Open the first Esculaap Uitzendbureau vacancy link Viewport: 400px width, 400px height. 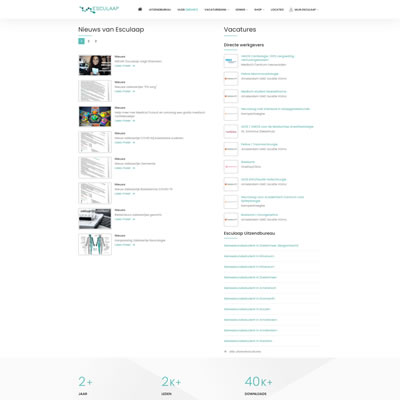261,246
